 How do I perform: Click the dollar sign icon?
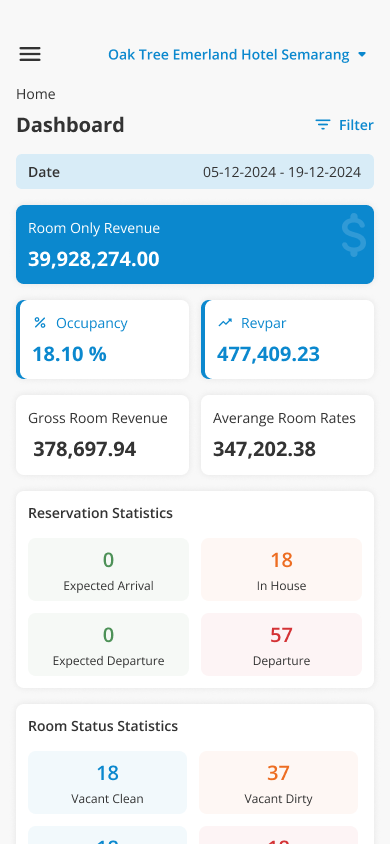[353, 235]
